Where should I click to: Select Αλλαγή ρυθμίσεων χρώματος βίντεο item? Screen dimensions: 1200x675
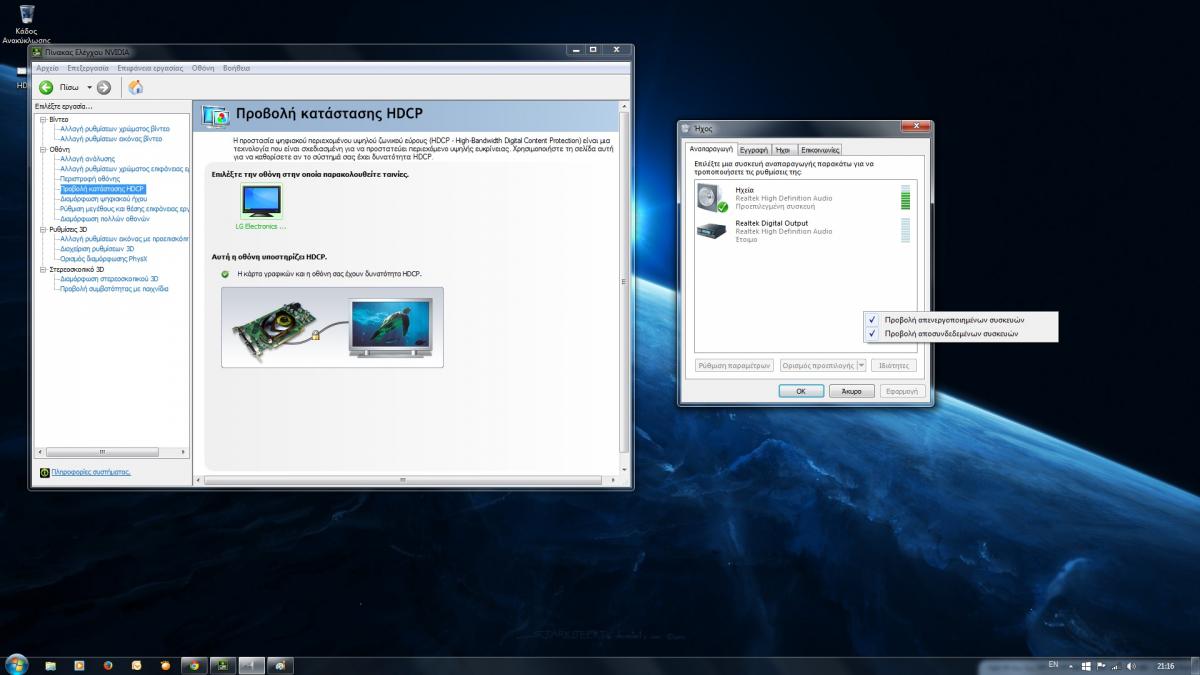coord(115,129)
